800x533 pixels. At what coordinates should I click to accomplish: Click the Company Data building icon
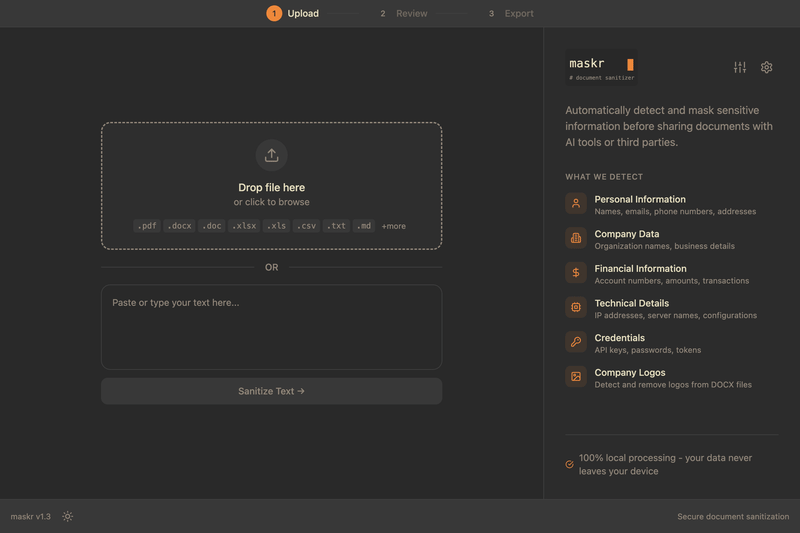click(576, 238)
